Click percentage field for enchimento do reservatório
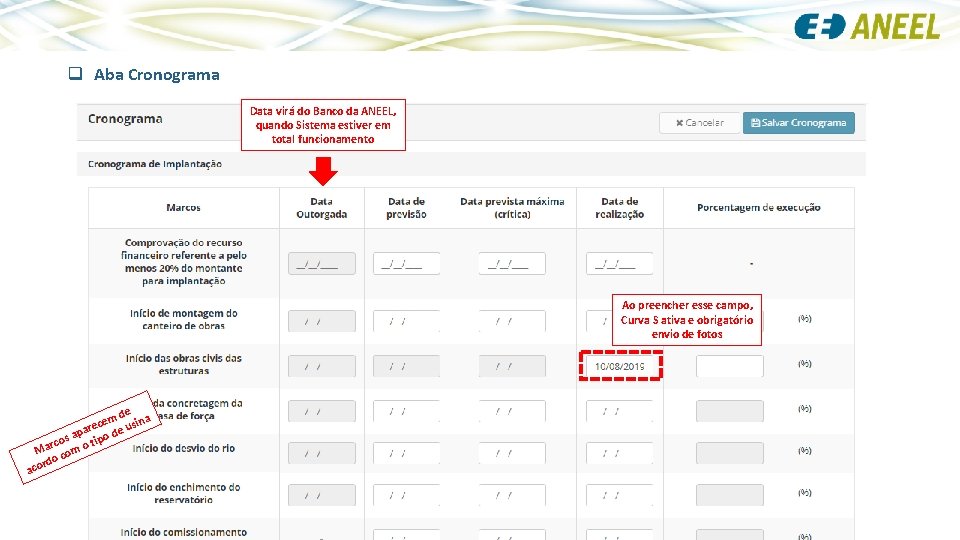The height and width of the screenshot is (540, 960). click(x=730, y=495)
